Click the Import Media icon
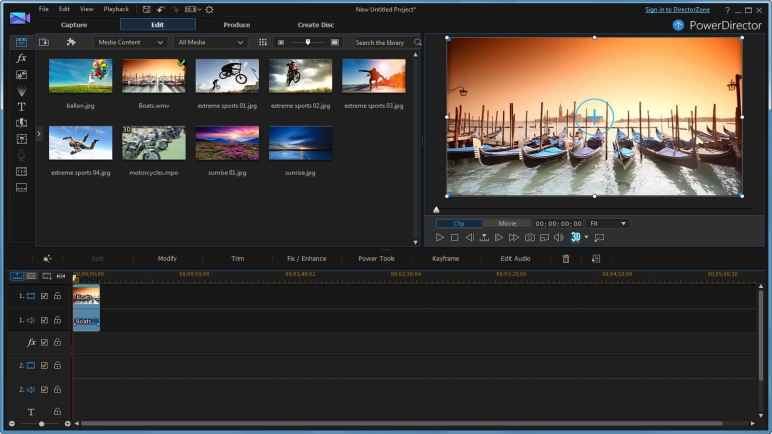The image size is (772, 434). click(x=44, y=42)
